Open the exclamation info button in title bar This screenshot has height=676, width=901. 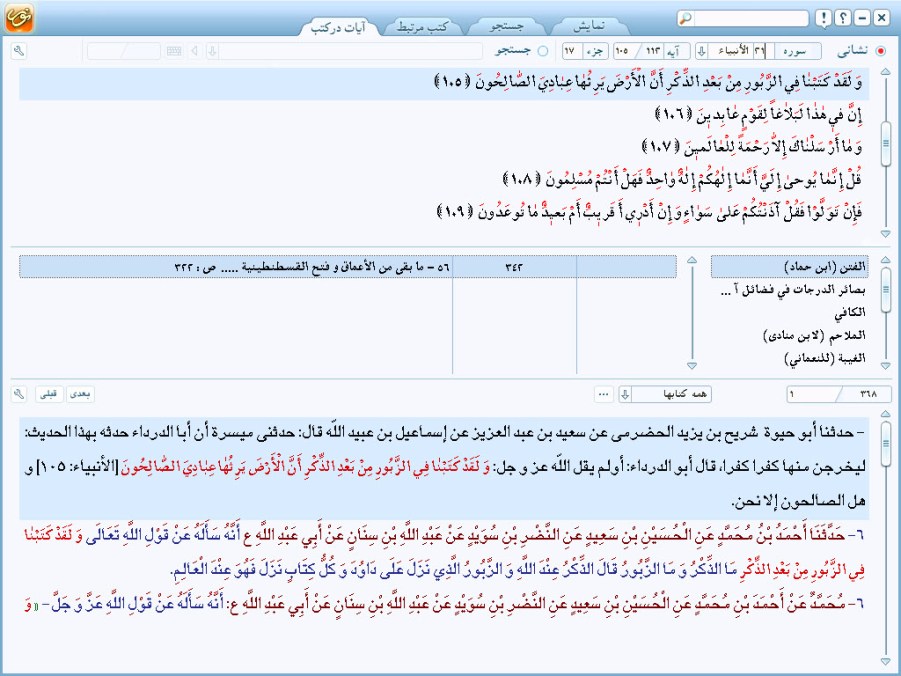point(823,18)
